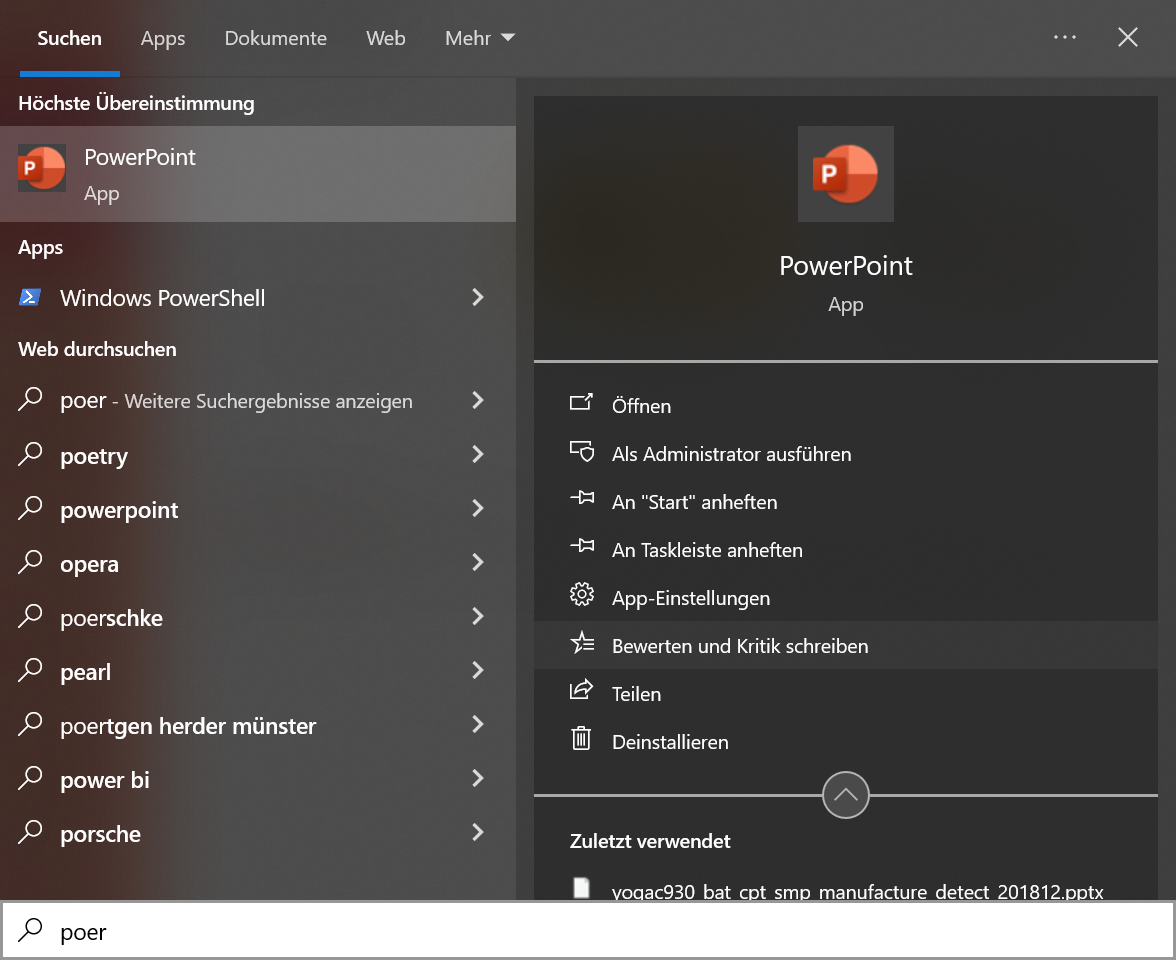
Task: Click the magnifier icon beside powerpoint suggestion
Action: click(30, 508)
